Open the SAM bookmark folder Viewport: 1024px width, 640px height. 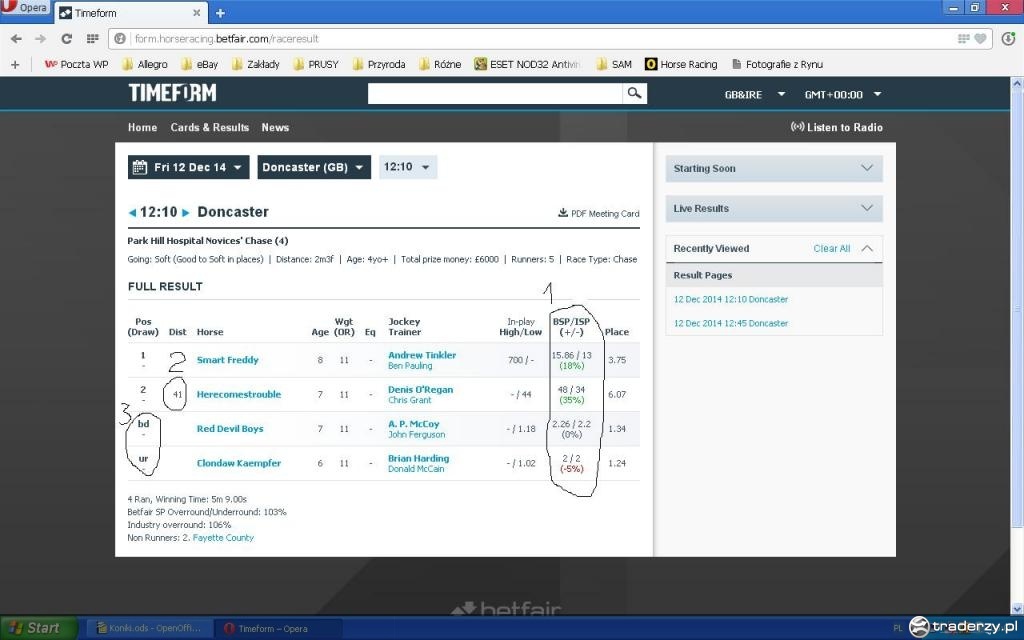click(x=615, y=65)
